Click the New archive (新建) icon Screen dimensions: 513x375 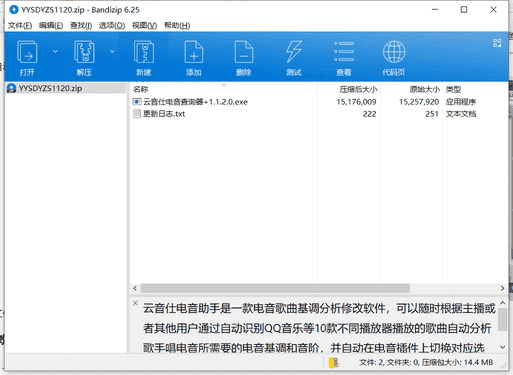[144, 52]
